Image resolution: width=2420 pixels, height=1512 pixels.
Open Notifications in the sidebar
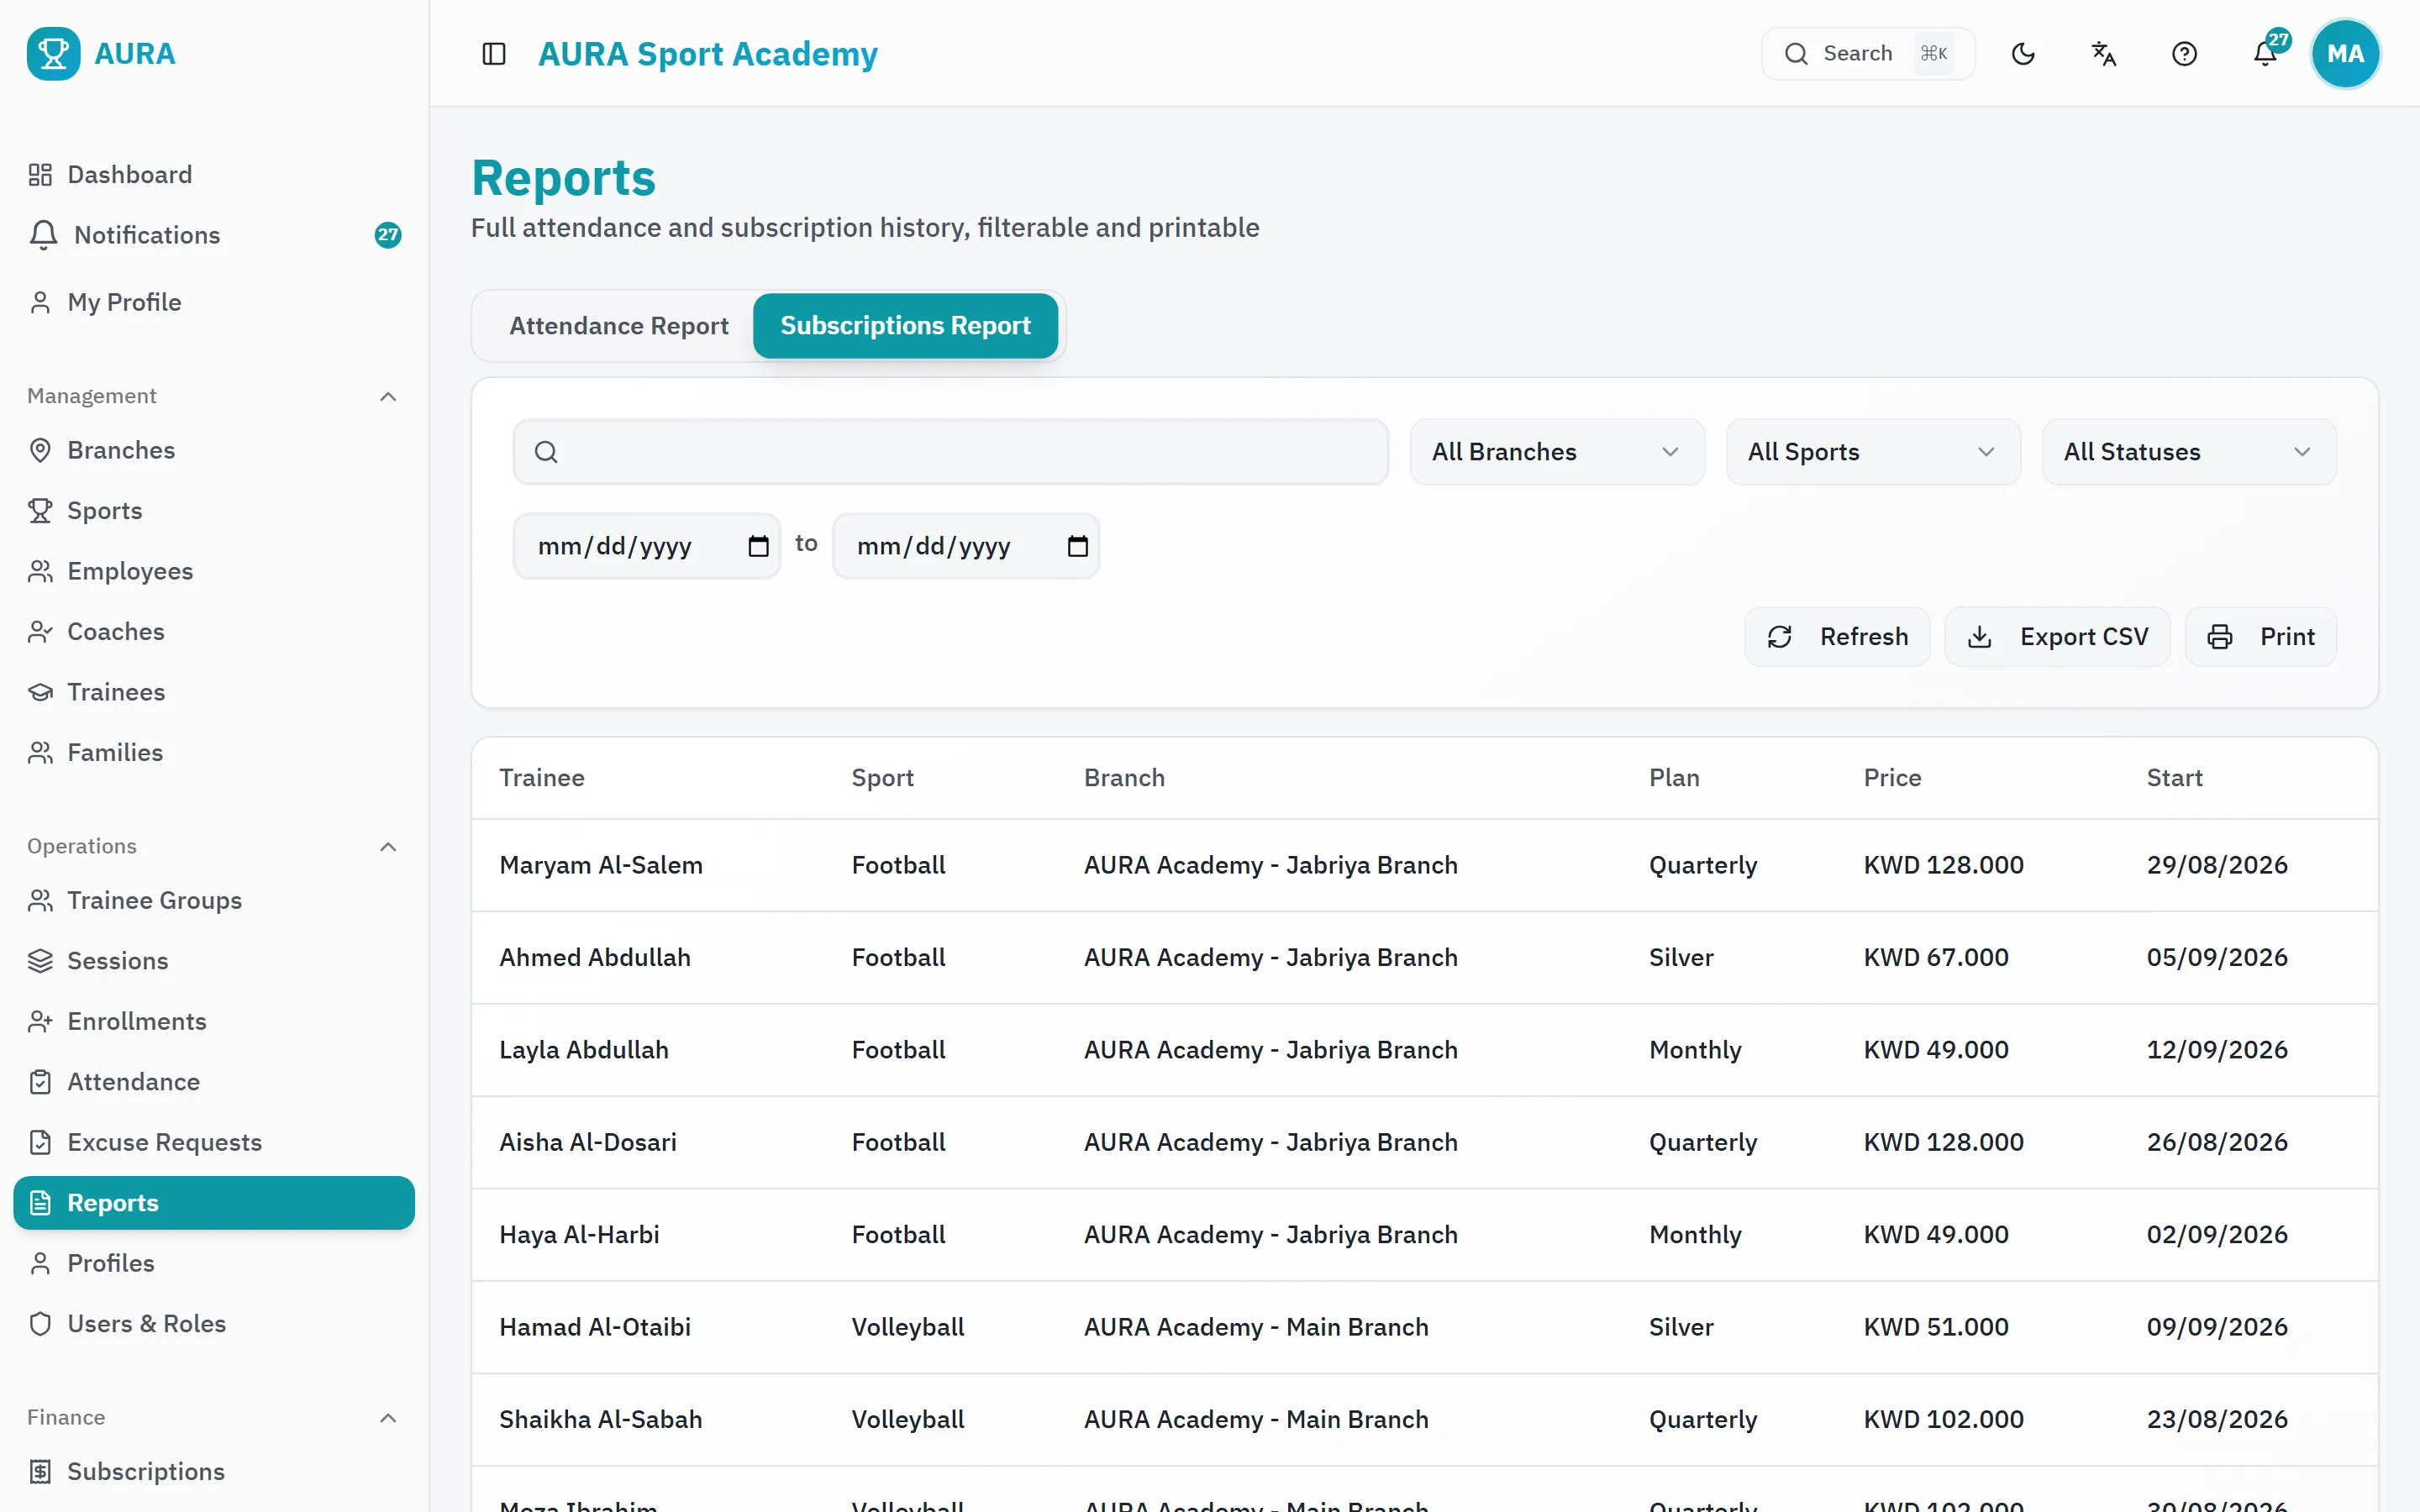(x=214, y=235)
